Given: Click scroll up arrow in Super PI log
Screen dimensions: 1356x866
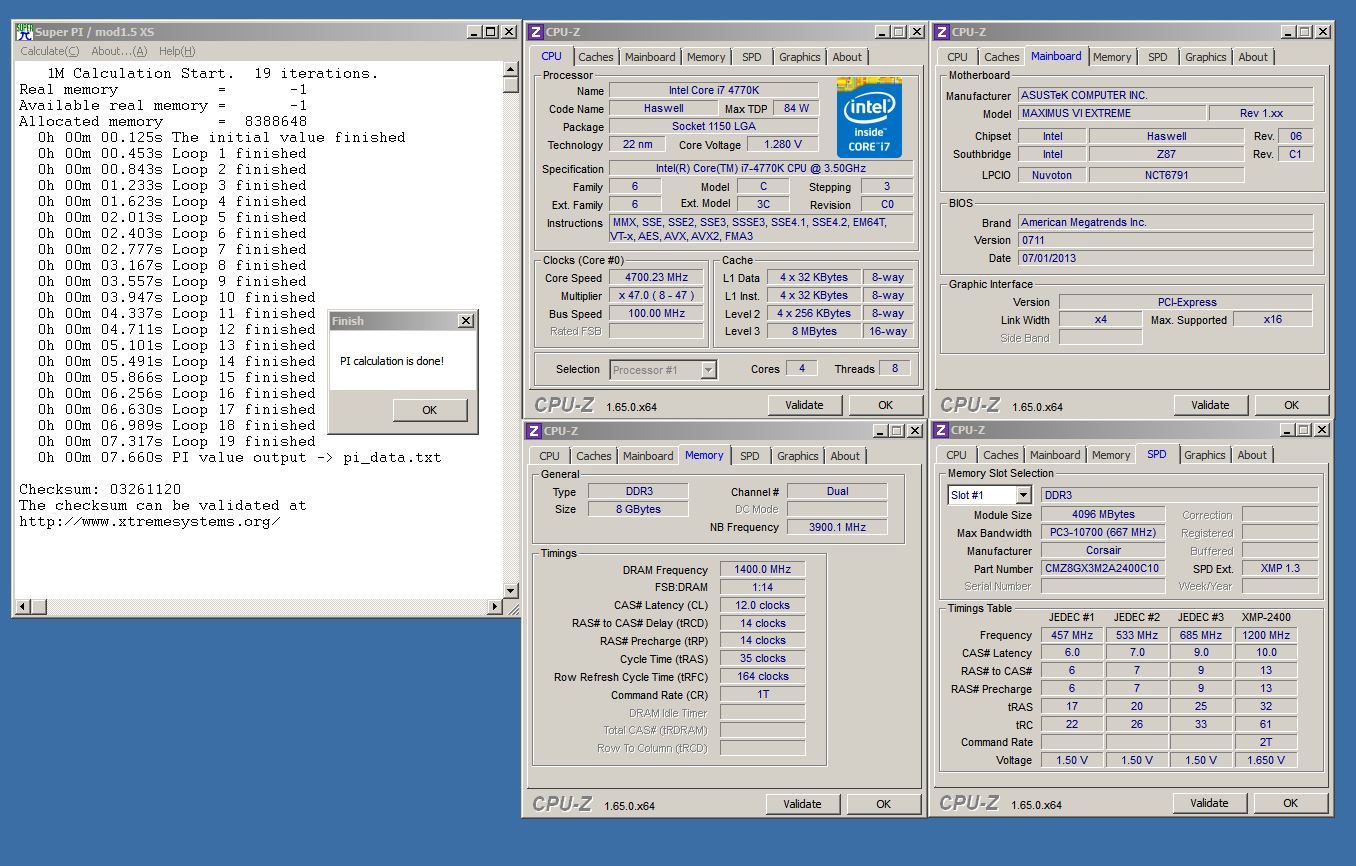Looking at the screenshot, I should pyautogui.click(x=510, y=70).
